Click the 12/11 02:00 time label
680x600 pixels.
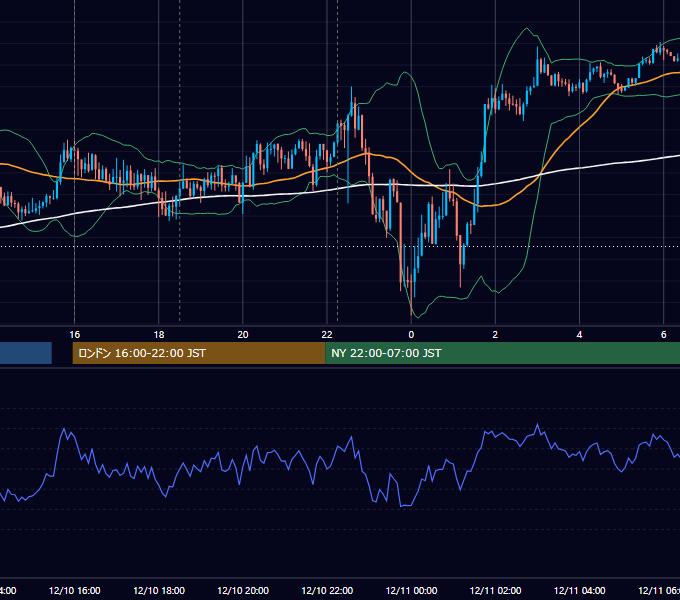pyautogui.click(x=495, y=590)
